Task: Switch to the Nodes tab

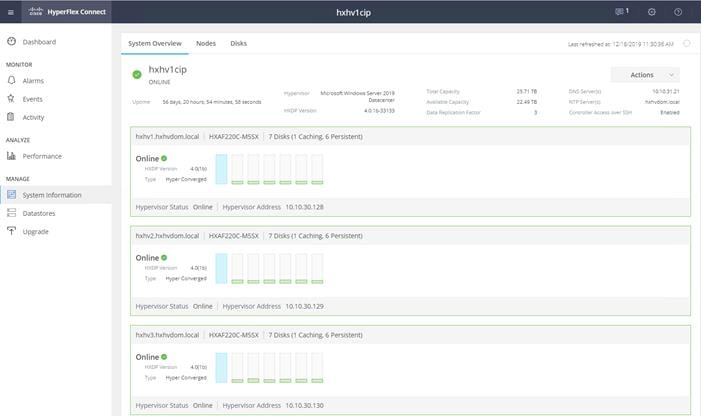Action: 206,43
